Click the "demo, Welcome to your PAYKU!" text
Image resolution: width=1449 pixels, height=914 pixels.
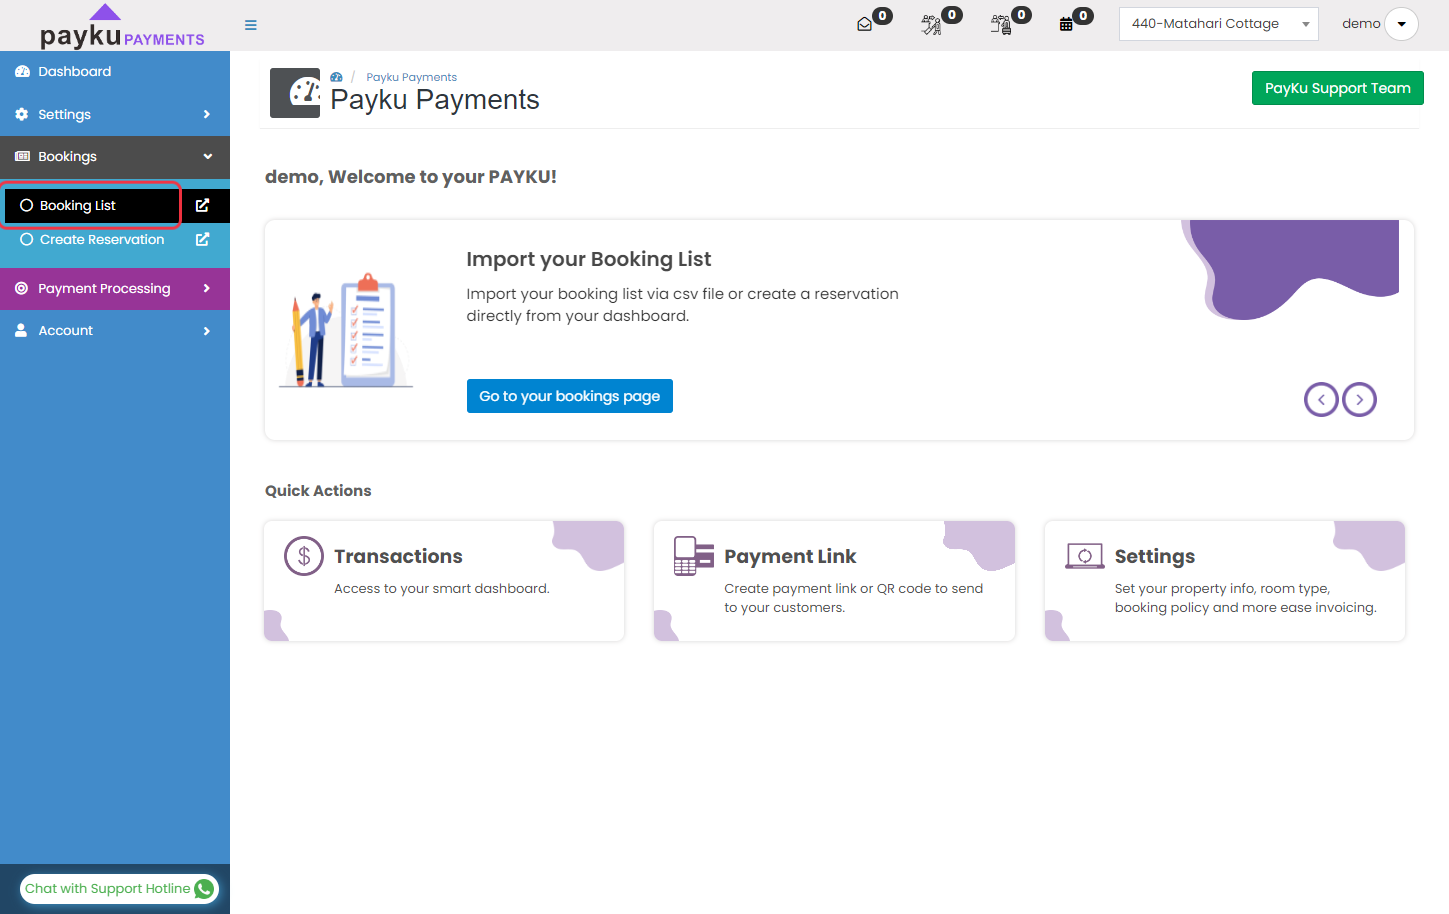click(x=411, y=177)
